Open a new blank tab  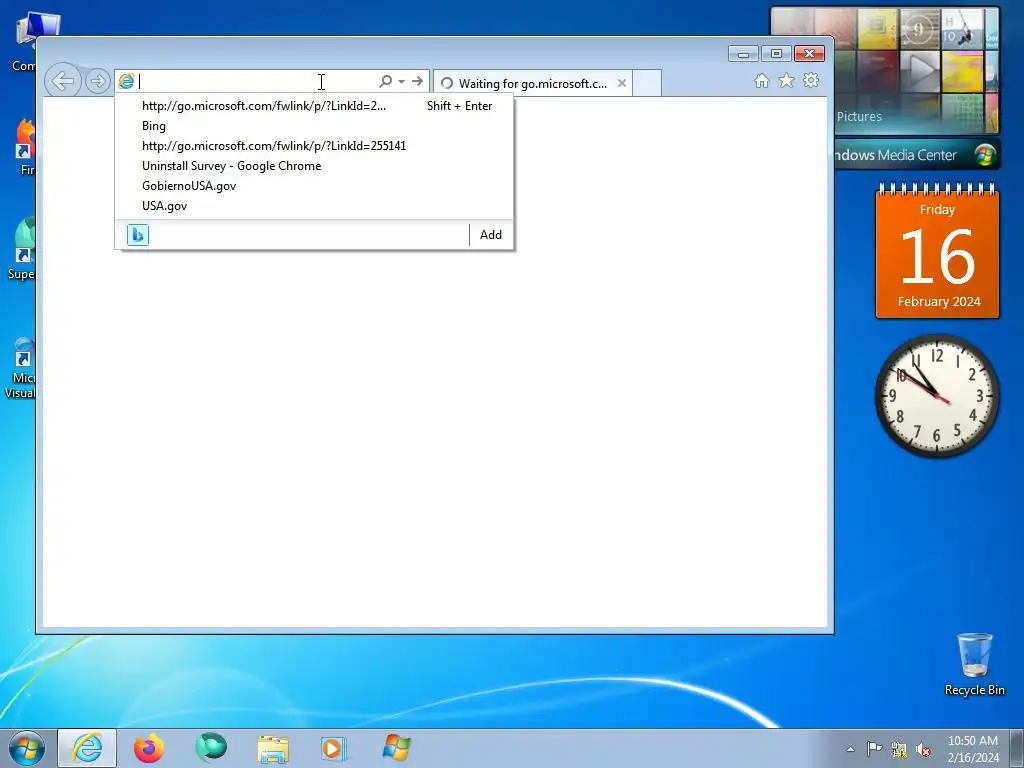pyautogui.click(x=647, y=83)
